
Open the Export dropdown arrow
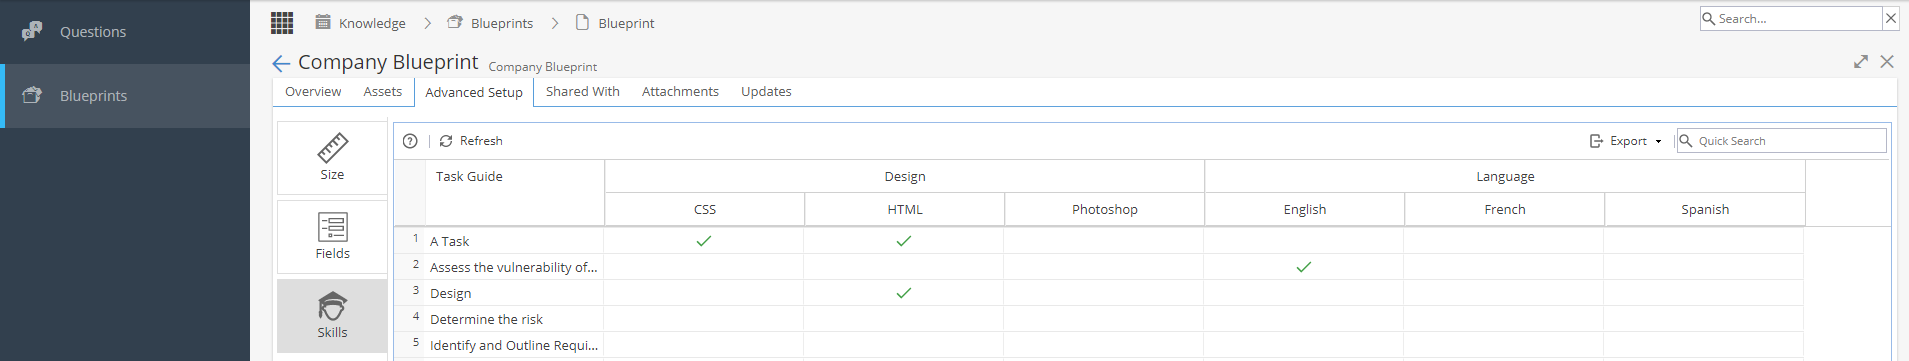pyautogui.click(x=1658, y=142)
